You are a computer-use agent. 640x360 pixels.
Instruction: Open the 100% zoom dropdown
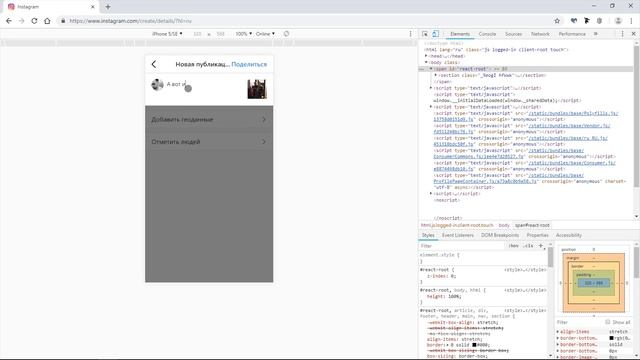(244, 34)
